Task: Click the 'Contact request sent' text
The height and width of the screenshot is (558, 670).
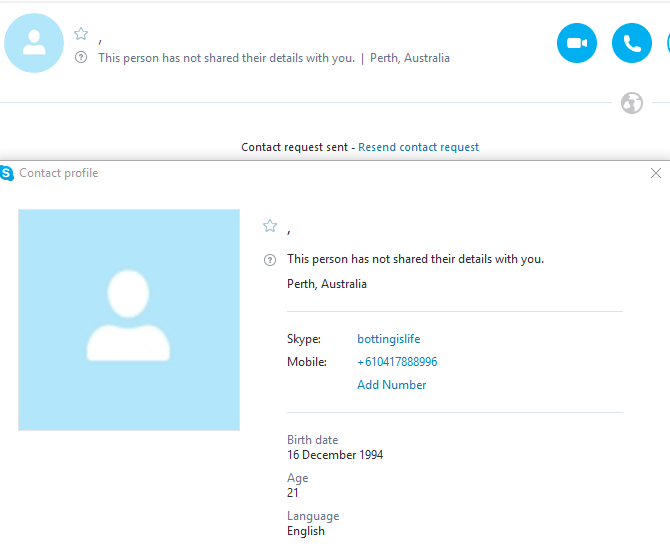Action: [294, 147]
